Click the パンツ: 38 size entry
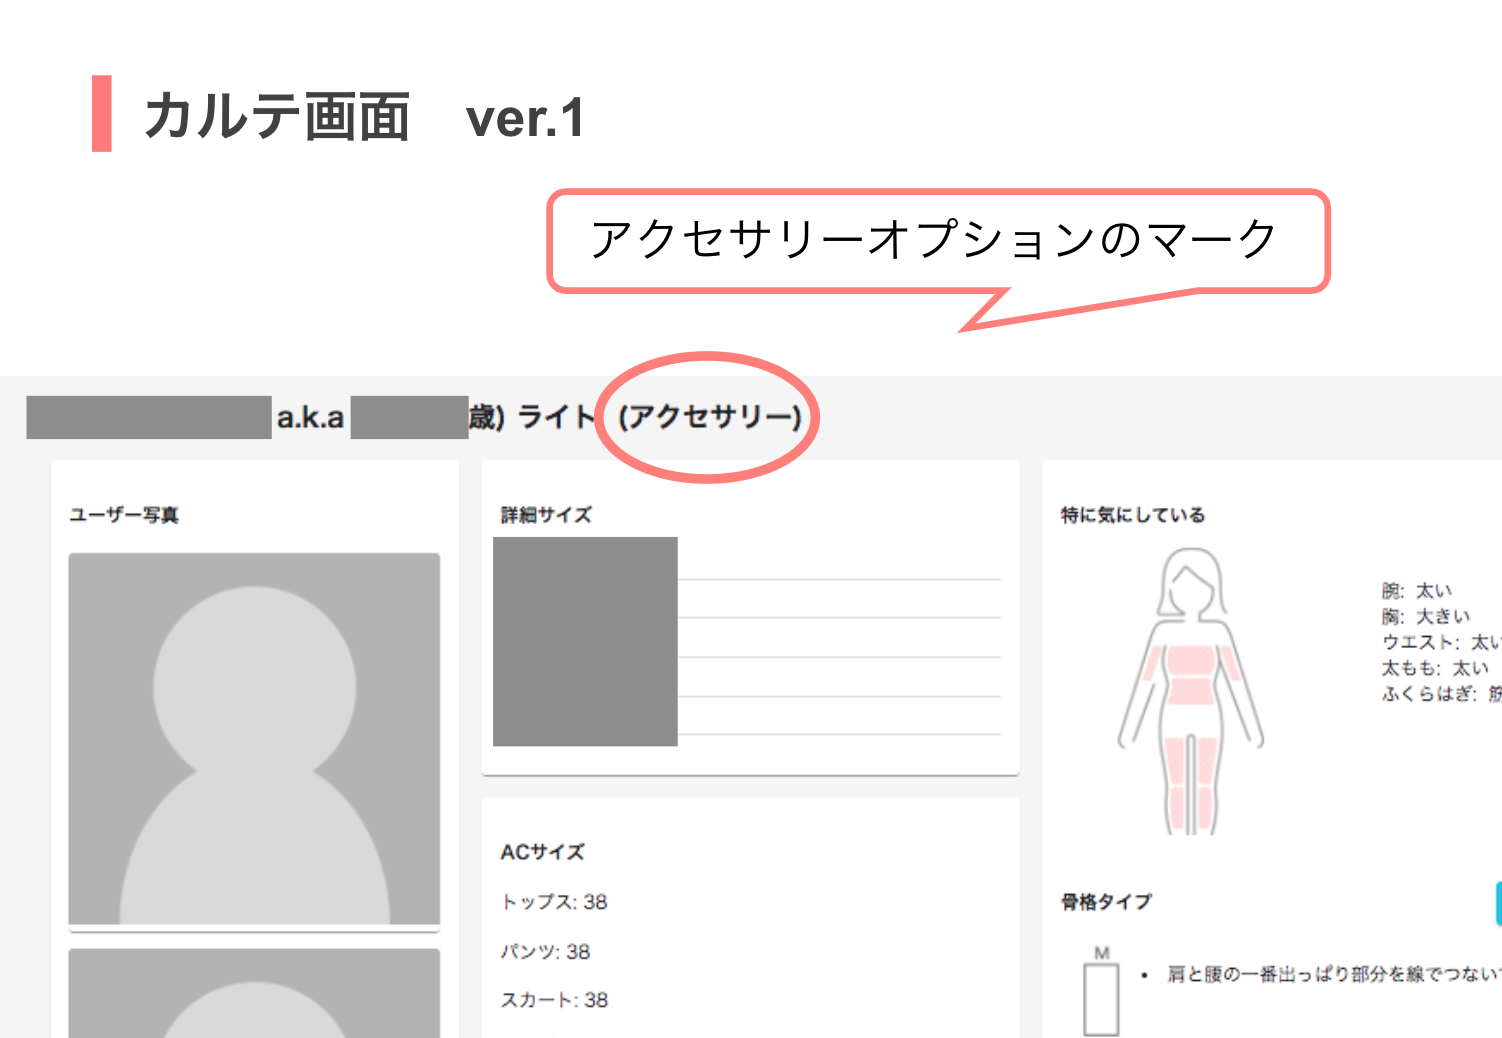 tap(546, 952)
